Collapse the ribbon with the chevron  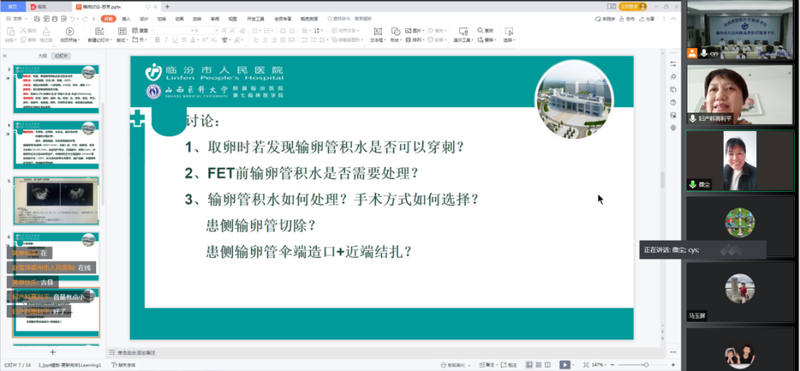673,19
